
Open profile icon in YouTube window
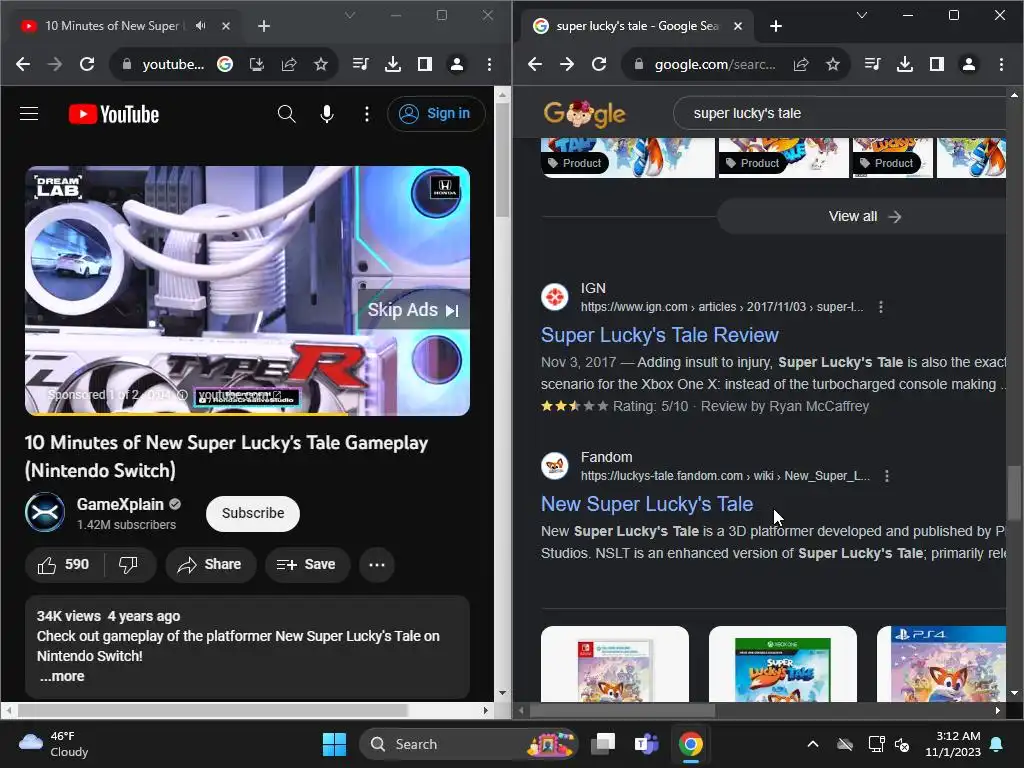(457, 64)
